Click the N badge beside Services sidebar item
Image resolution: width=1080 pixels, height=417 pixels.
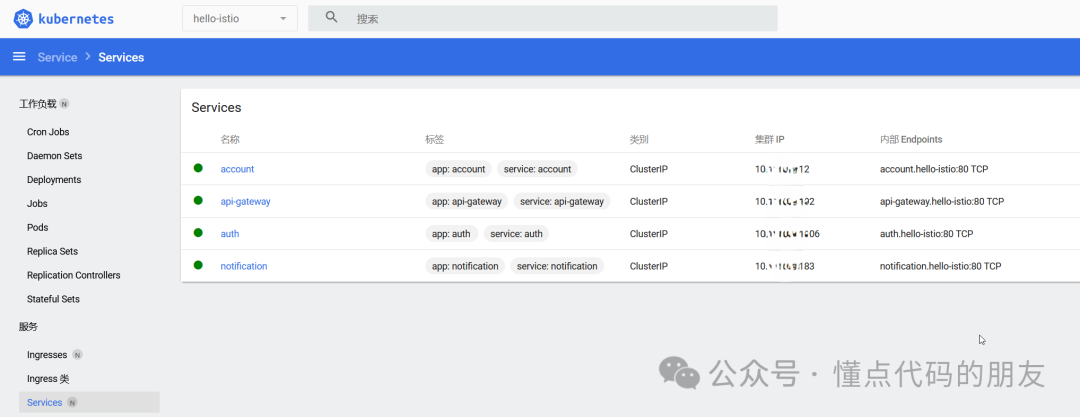click(72, 403)
